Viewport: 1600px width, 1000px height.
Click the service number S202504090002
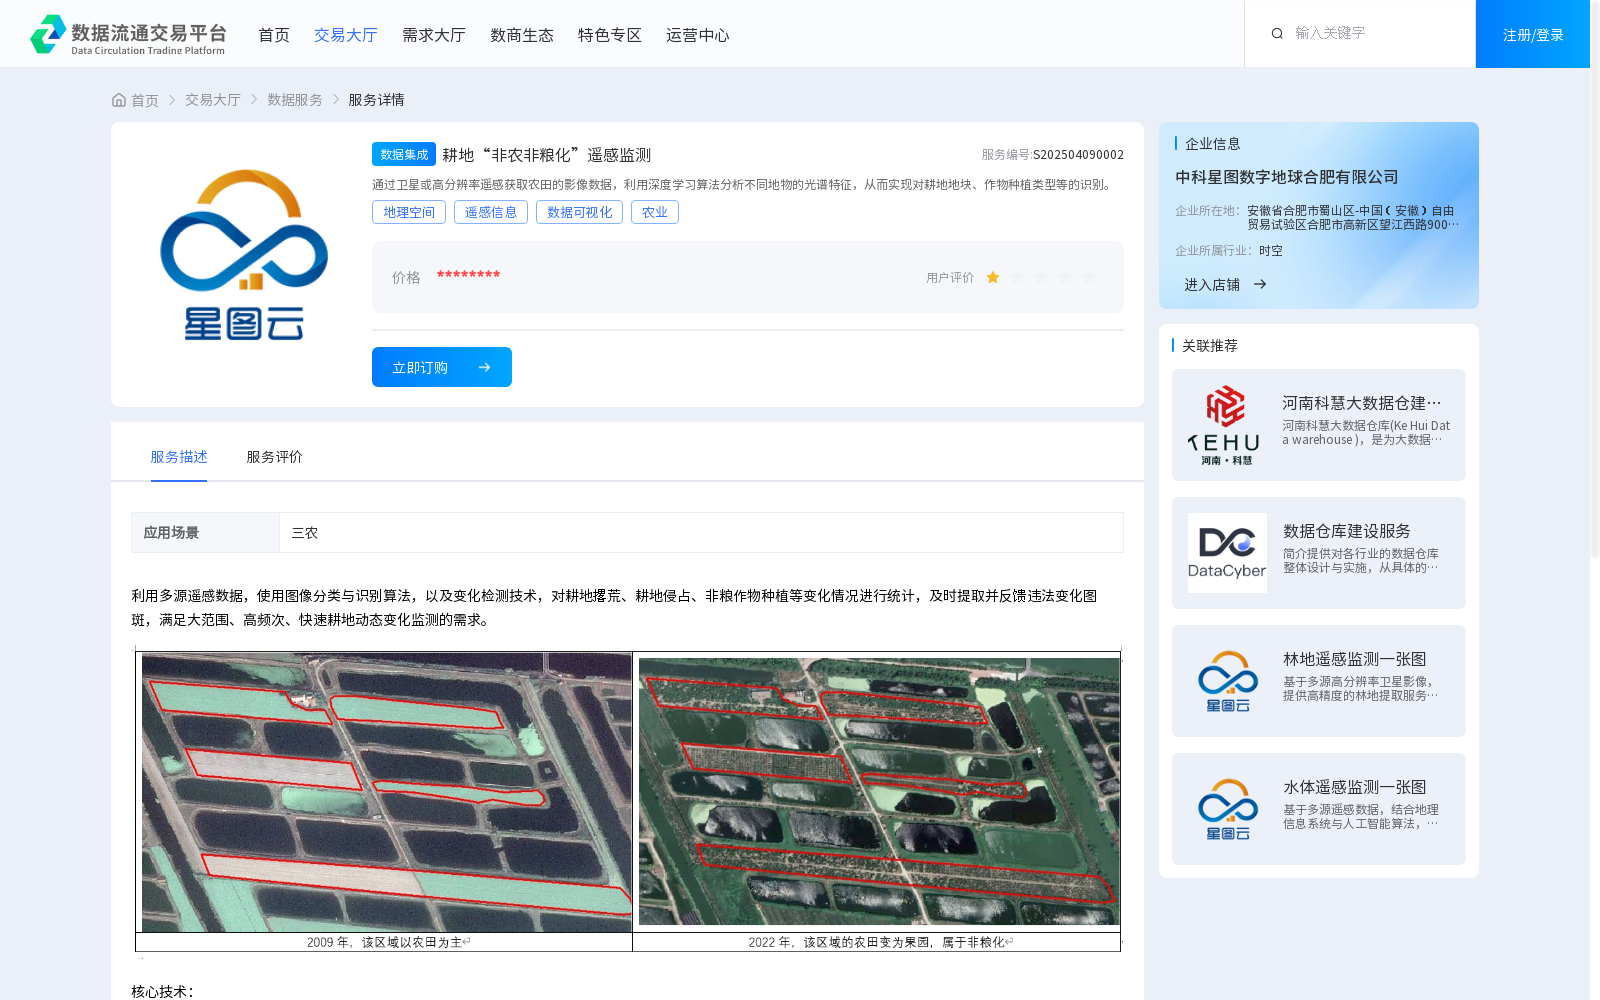coord(1078,155)
